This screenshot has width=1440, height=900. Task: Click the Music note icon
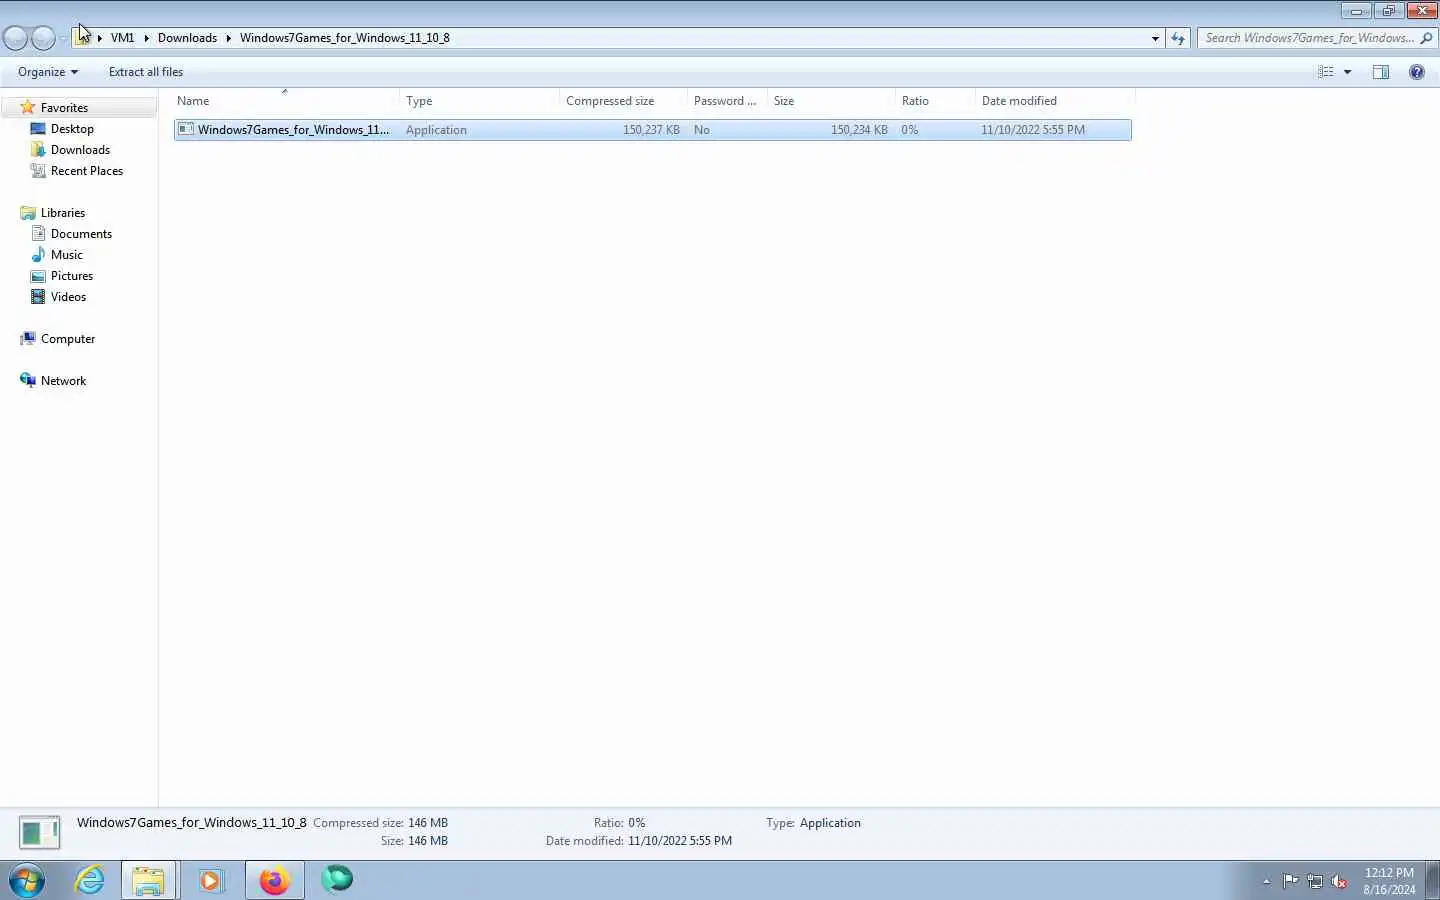point(38,255)
